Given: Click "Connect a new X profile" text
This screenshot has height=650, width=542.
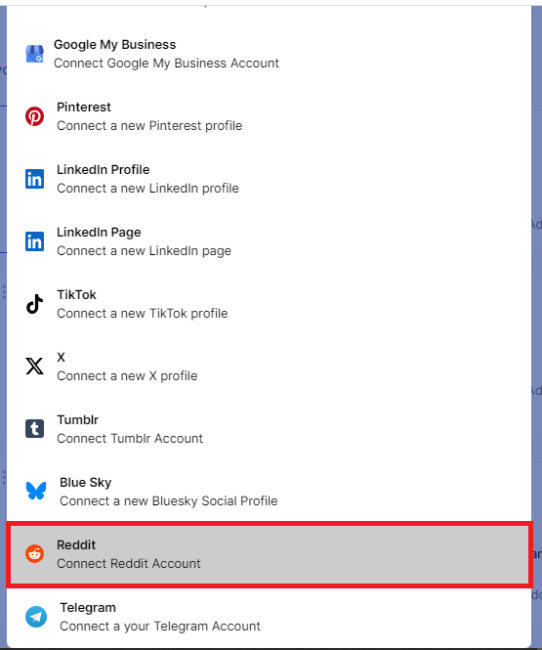Looking at the screenshot, I should [x=127, y=376].
